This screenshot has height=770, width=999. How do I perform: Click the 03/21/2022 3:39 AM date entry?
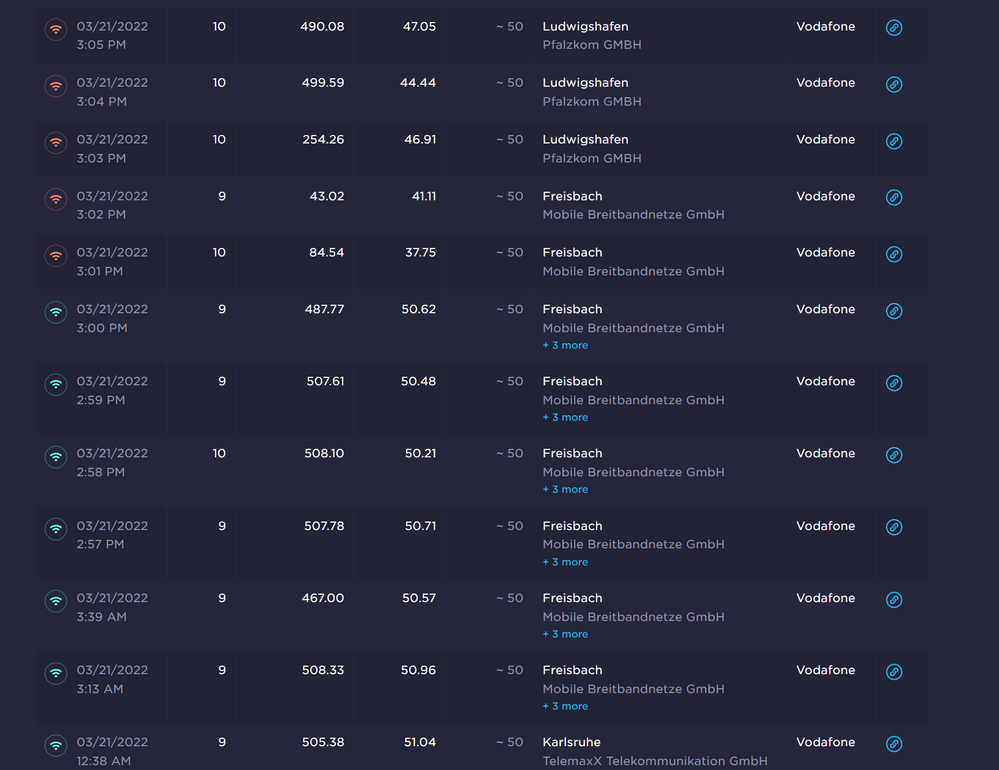pos(112,607)
